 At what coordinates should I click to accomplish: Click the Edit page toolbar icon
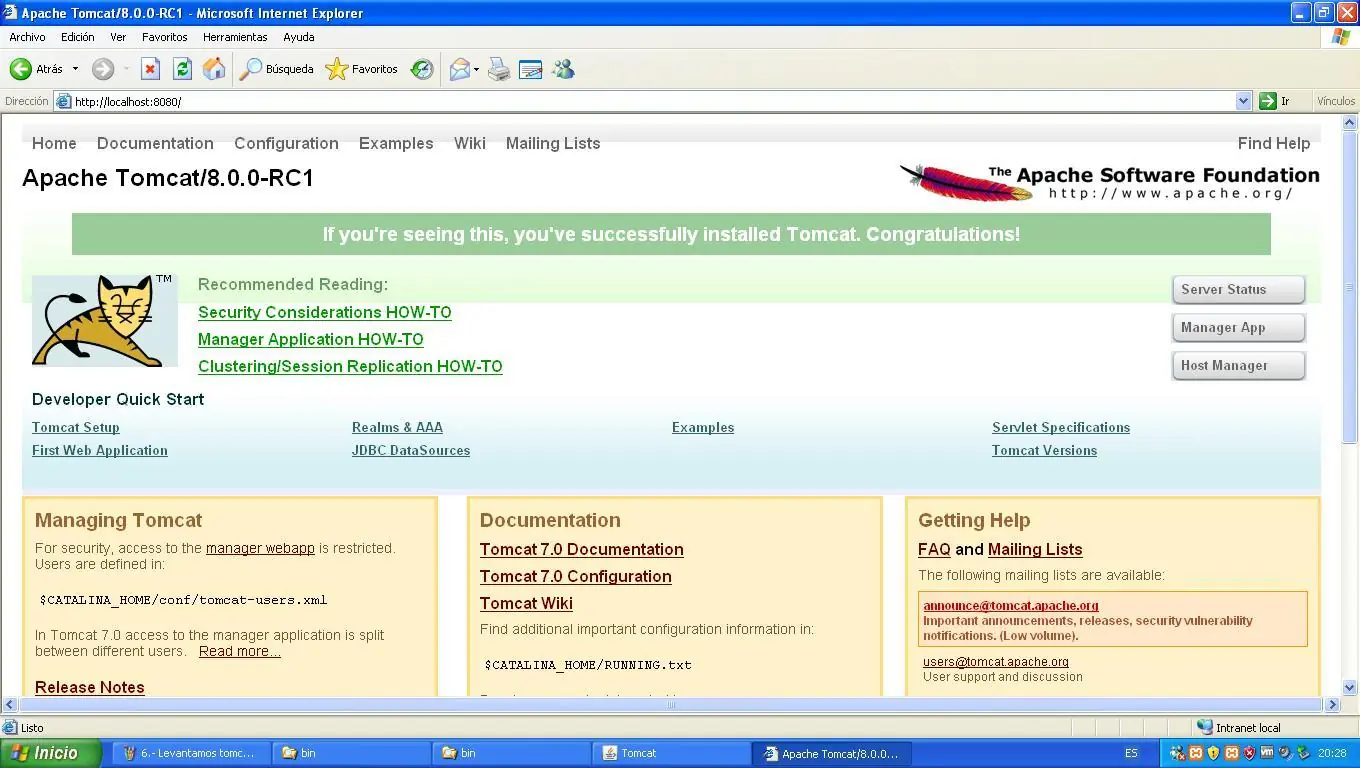[531, 69]
